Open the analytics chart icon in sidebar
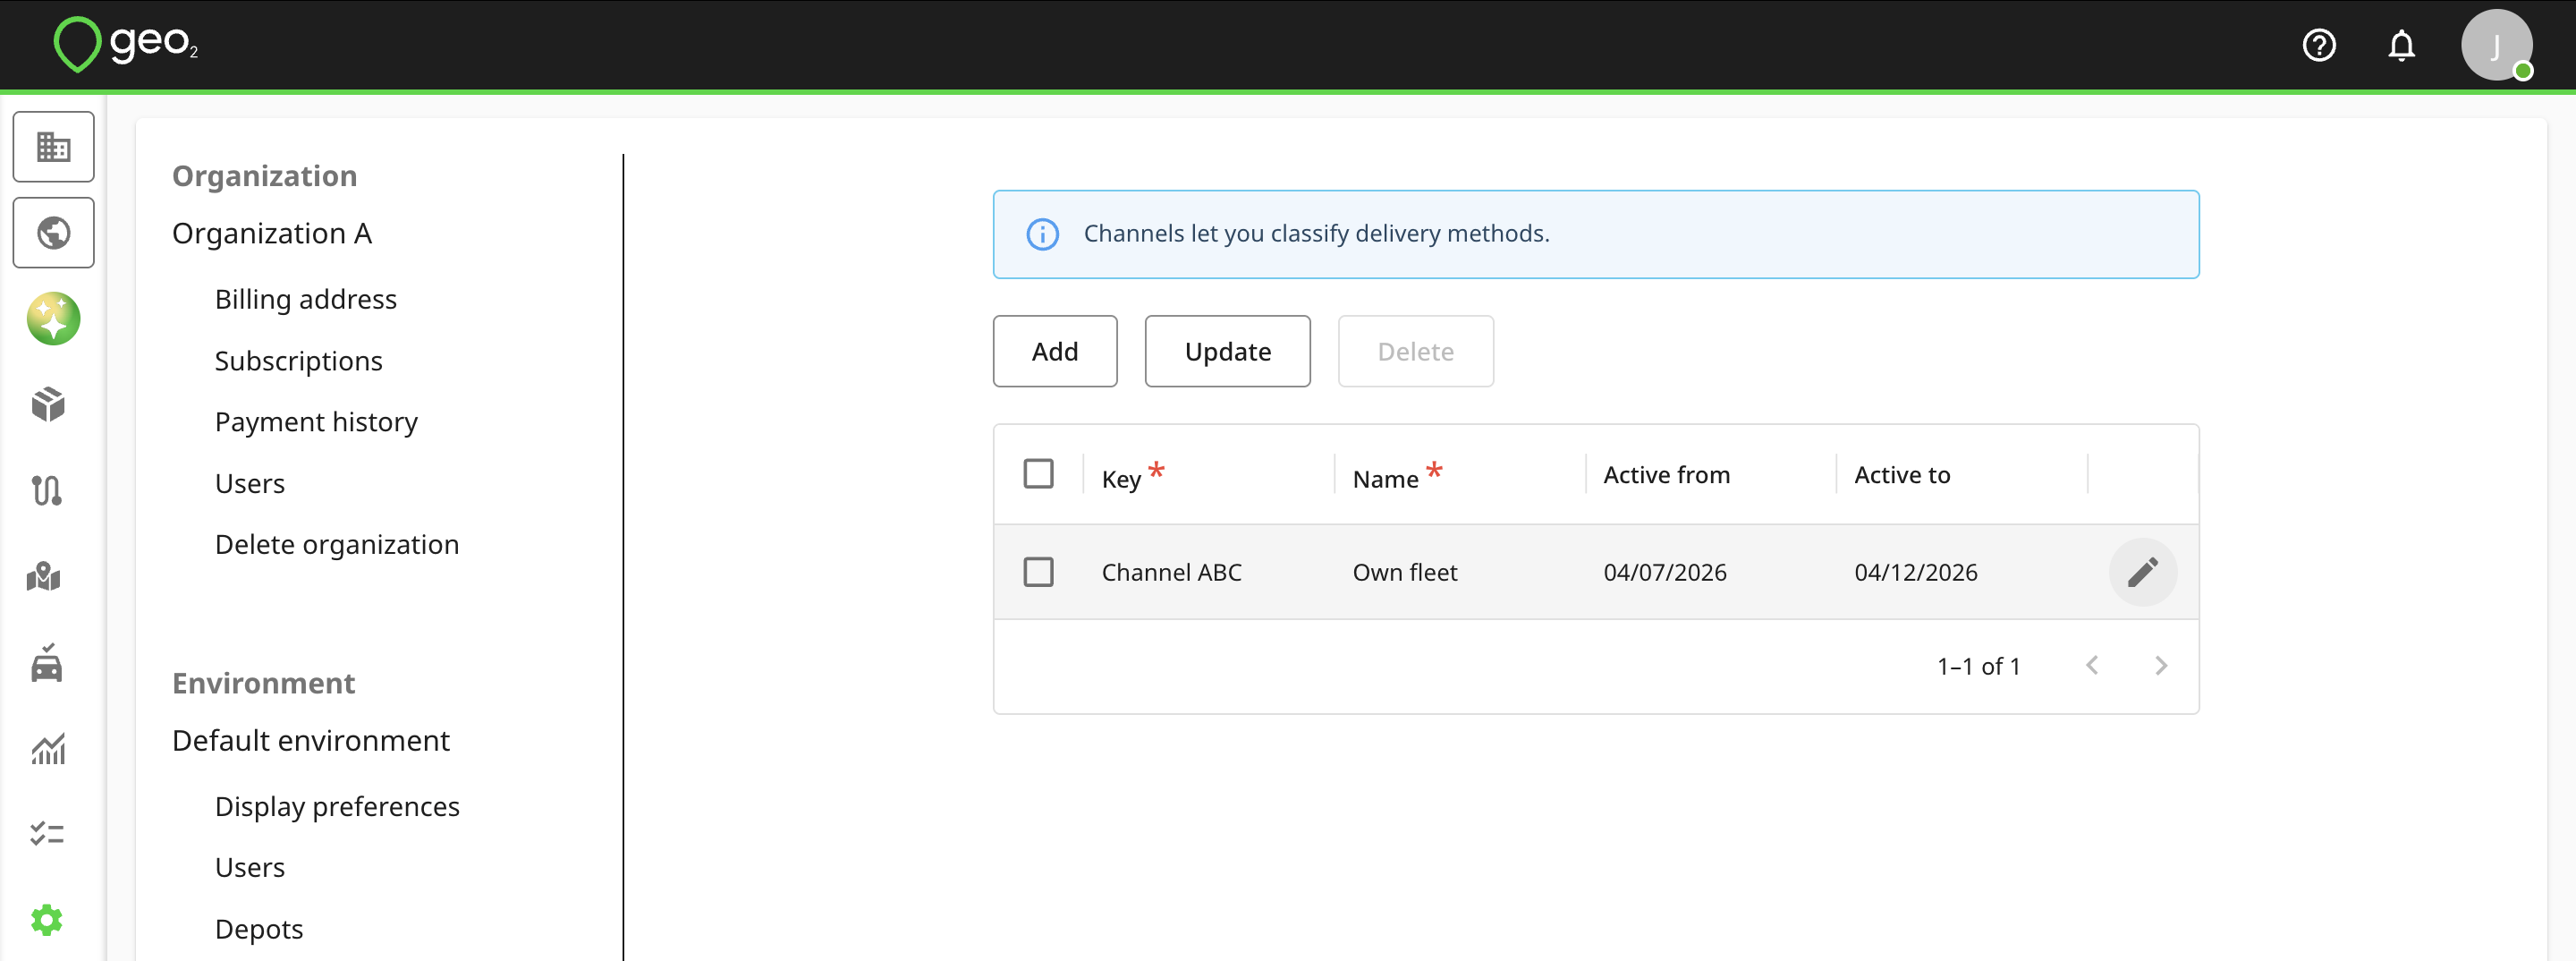This screenshot has height=961, width=2576. [x=47, y=748]
